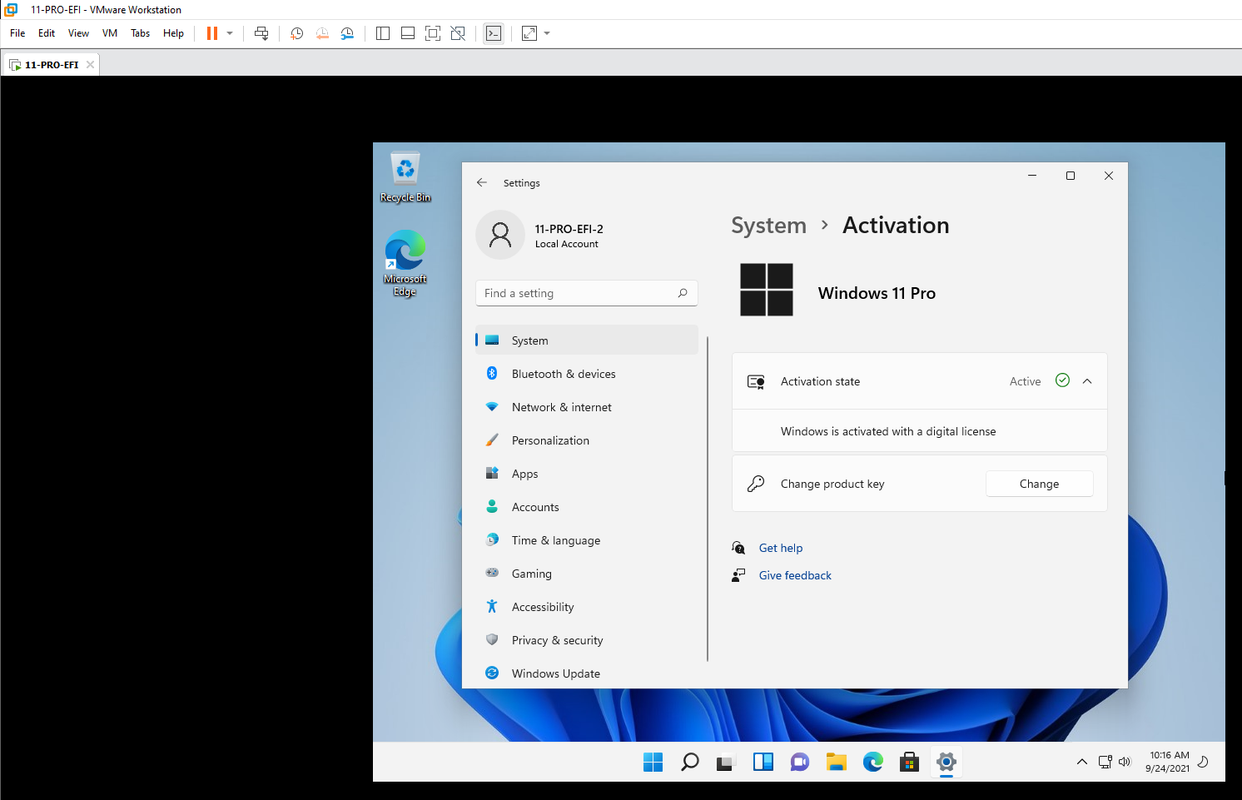Open the File menu

click(17, 33)
